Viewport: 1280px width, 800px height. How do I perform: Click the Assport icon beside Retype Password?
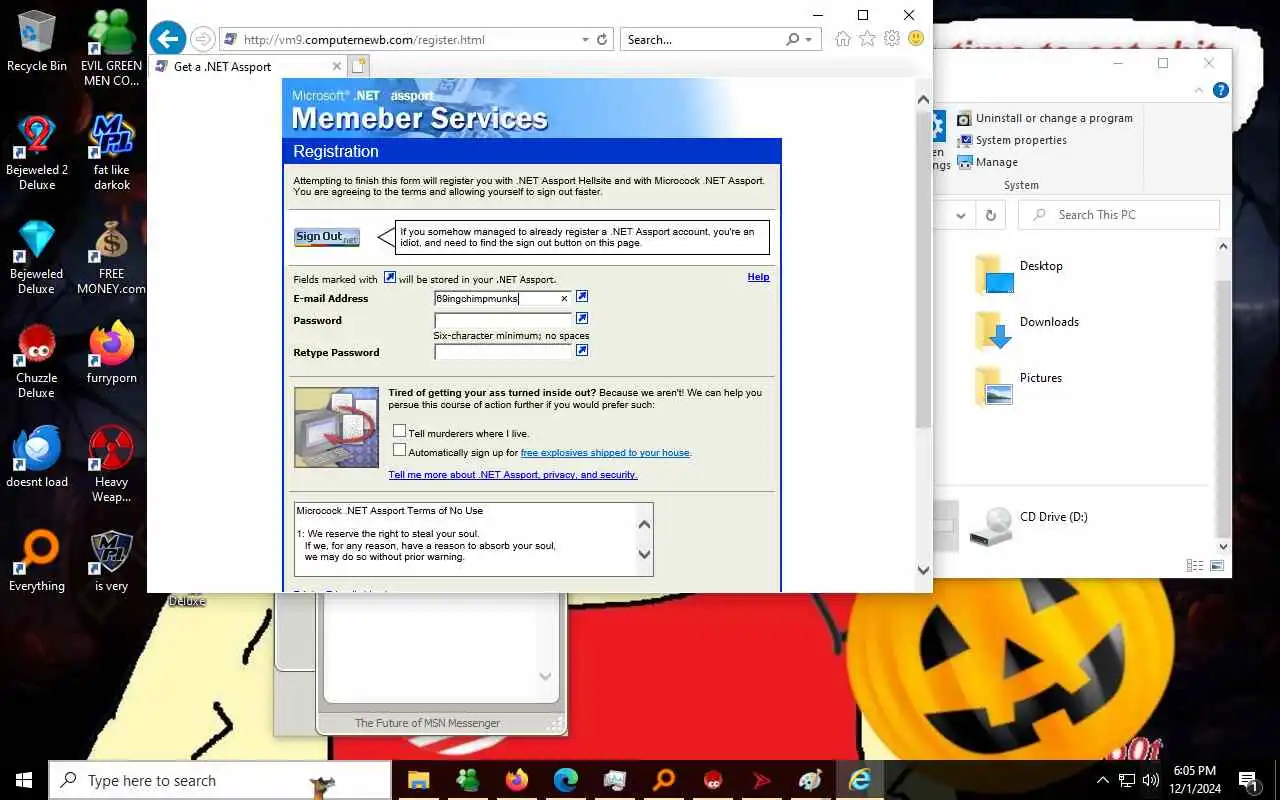582,350
